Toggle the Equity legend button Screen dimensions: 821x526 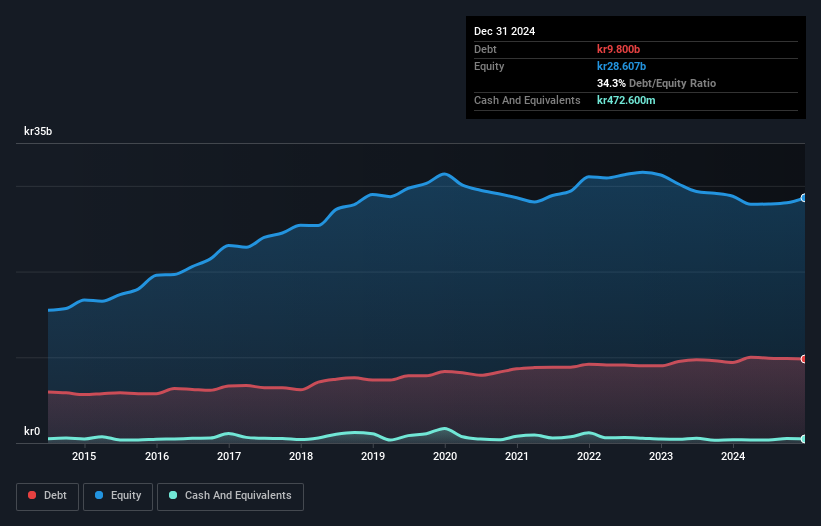click(x=118, y=496)
